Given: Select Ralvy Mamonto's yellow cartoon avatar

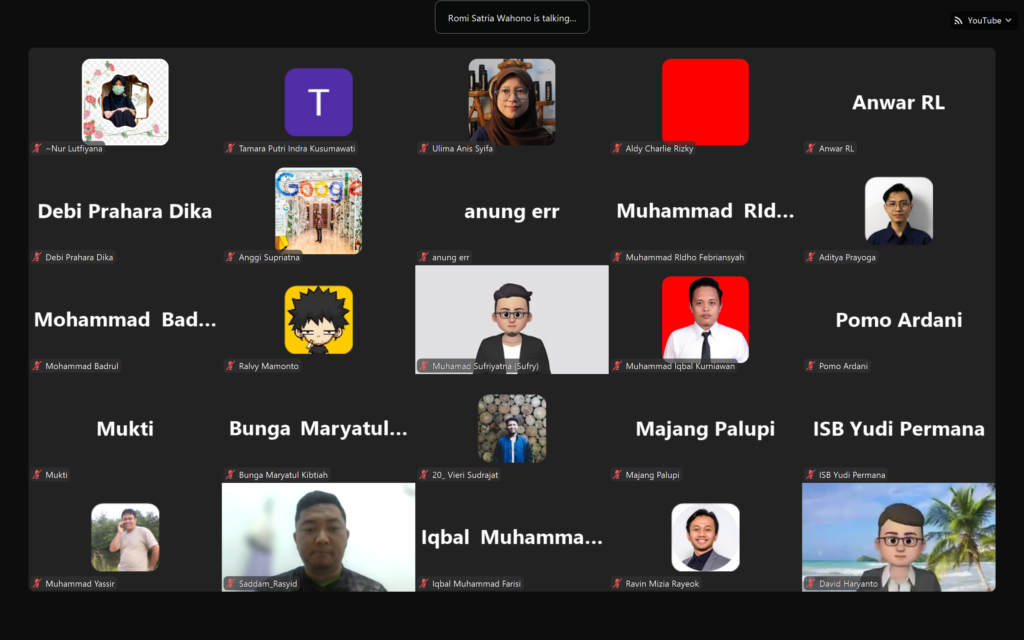Looking at the screenshot, I should click(318, 320).
